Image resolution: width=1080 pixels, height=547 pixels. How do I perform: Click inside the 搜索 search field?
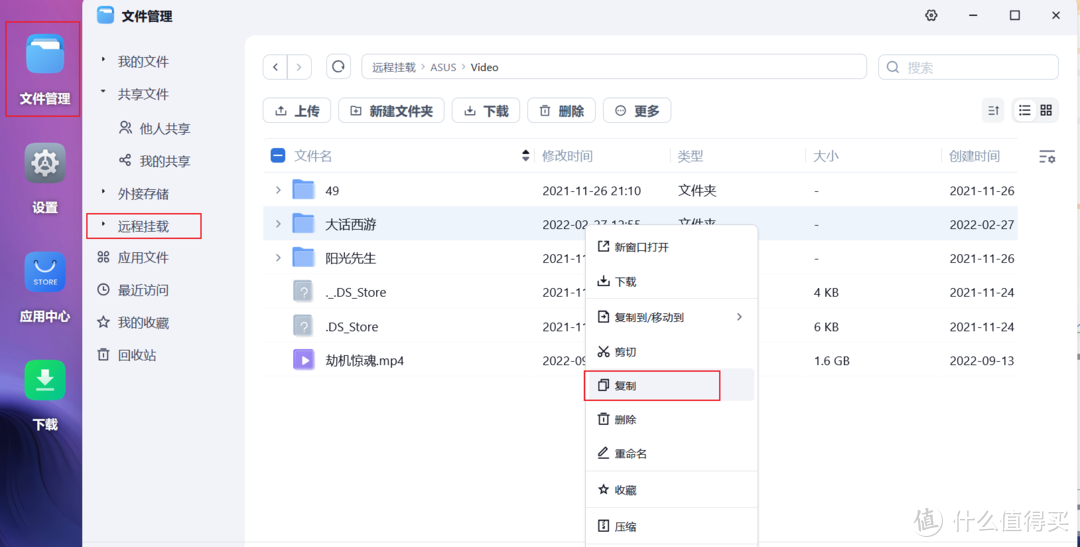click(968, 68)
